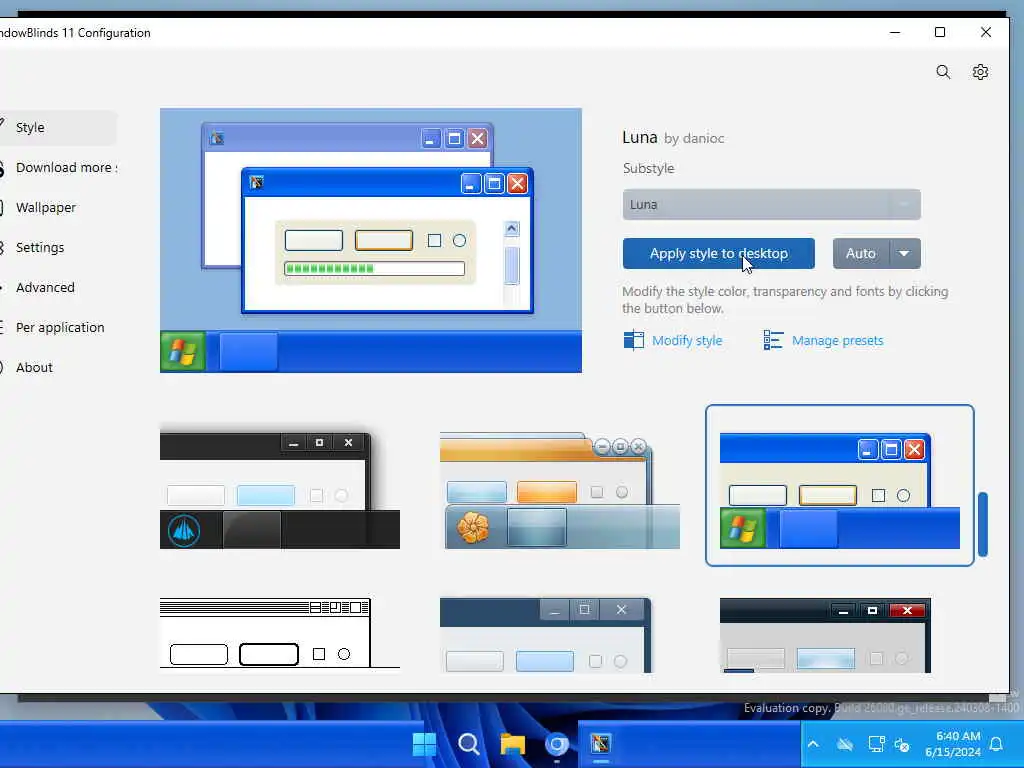Open taskbar Search magnifier
1024x768 pixels.
(469, 744)
